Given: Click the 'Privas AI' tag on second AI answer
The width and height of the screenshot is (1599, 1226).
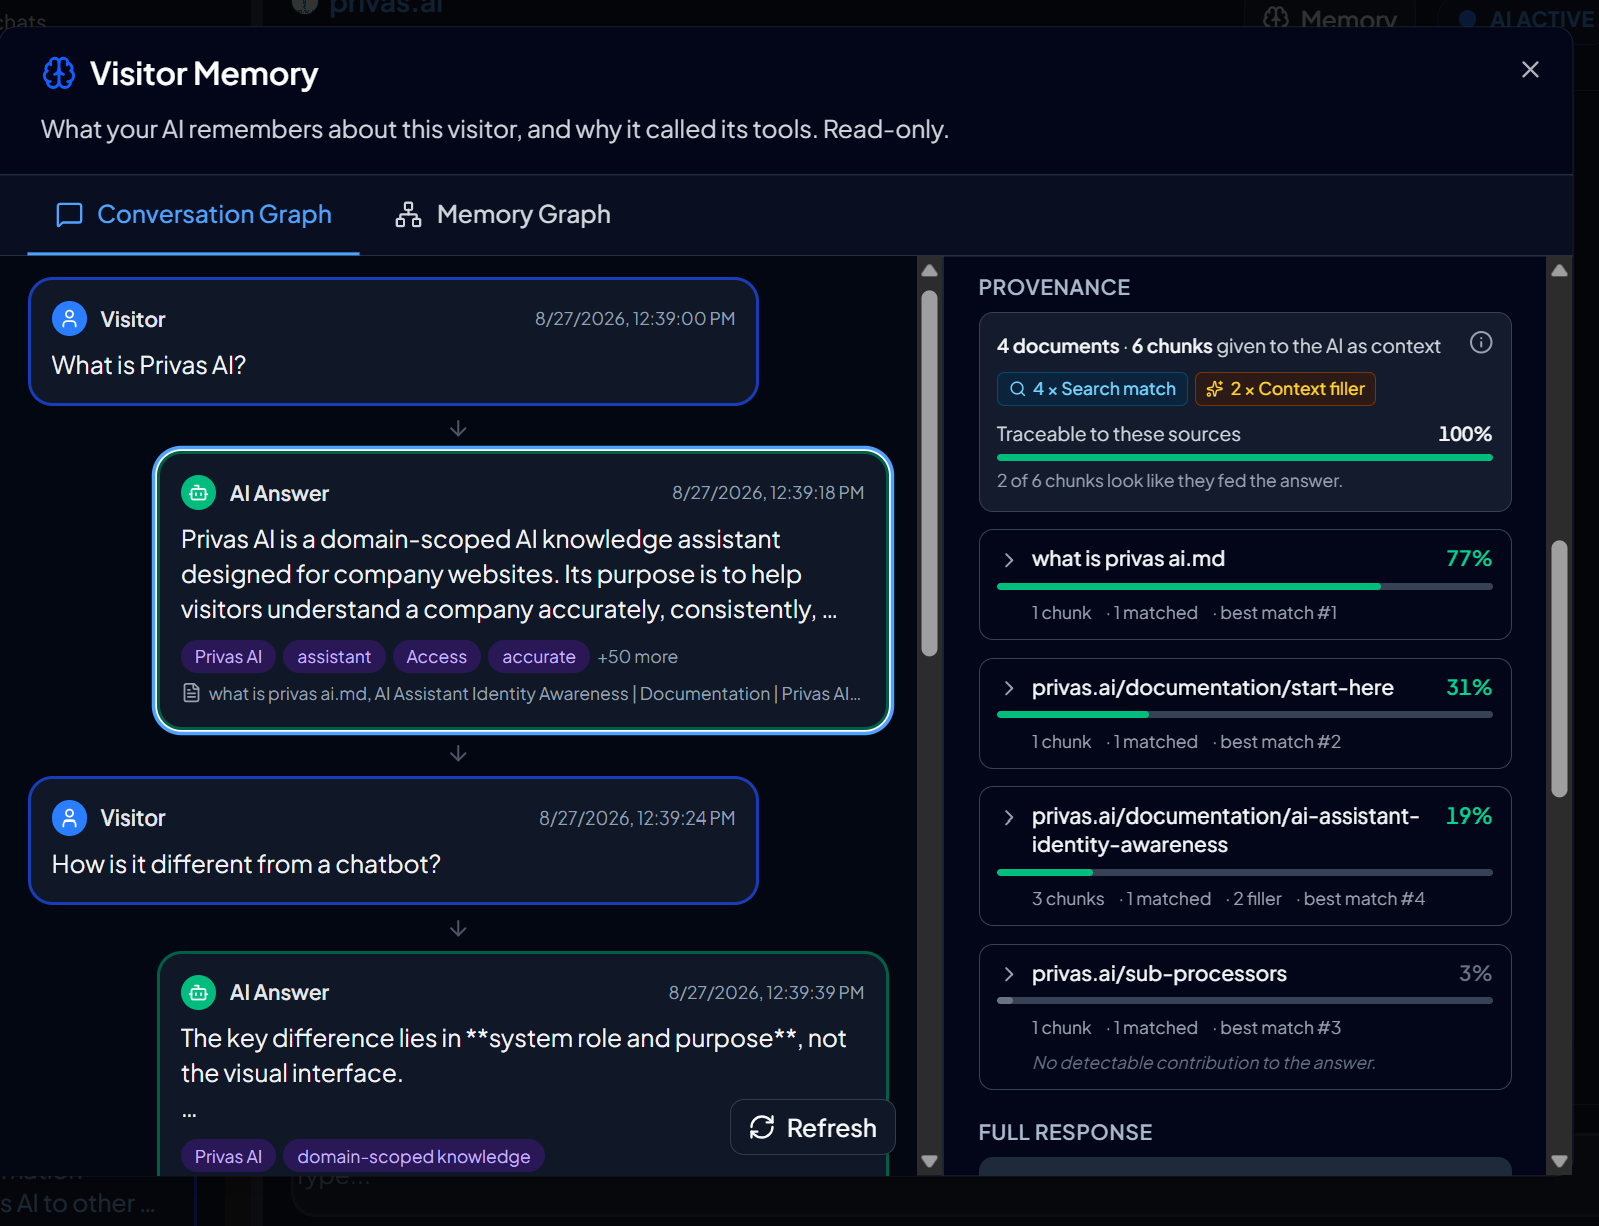Looking at the screenshot, I should [x=228, y=1157].
